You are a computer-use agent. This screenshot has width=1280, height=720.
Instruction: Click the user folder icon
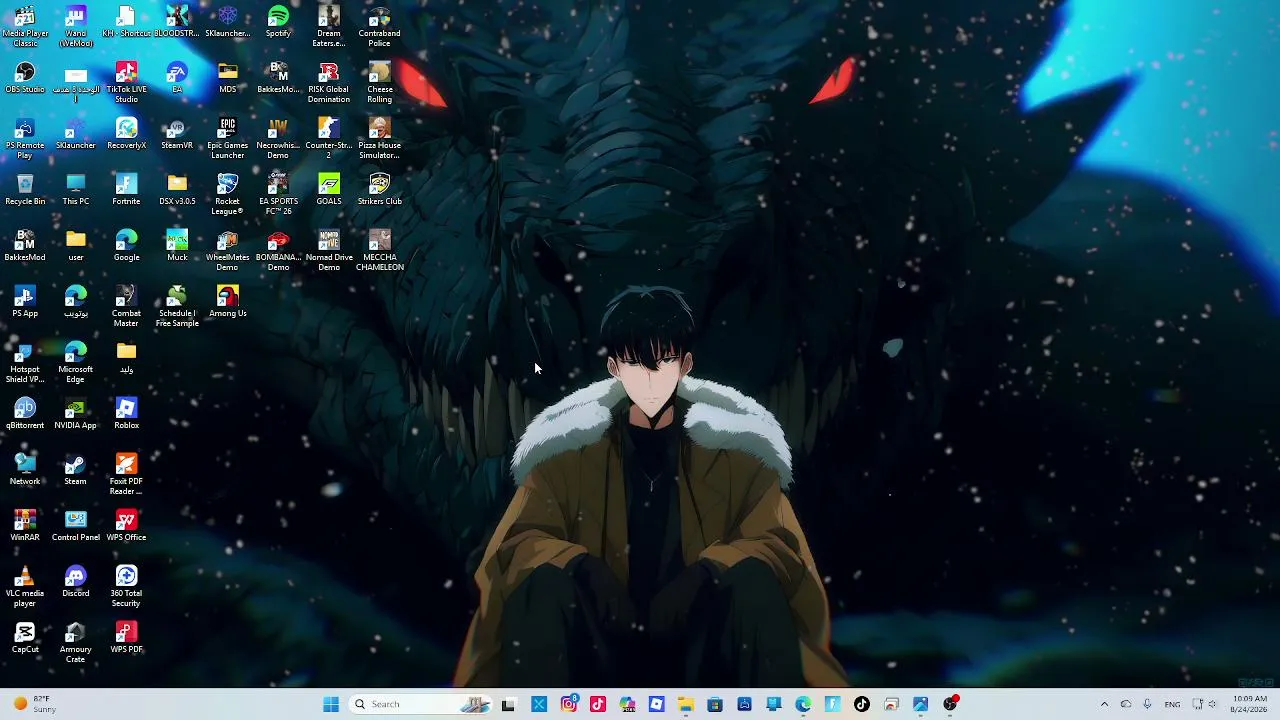pos(76,246)
